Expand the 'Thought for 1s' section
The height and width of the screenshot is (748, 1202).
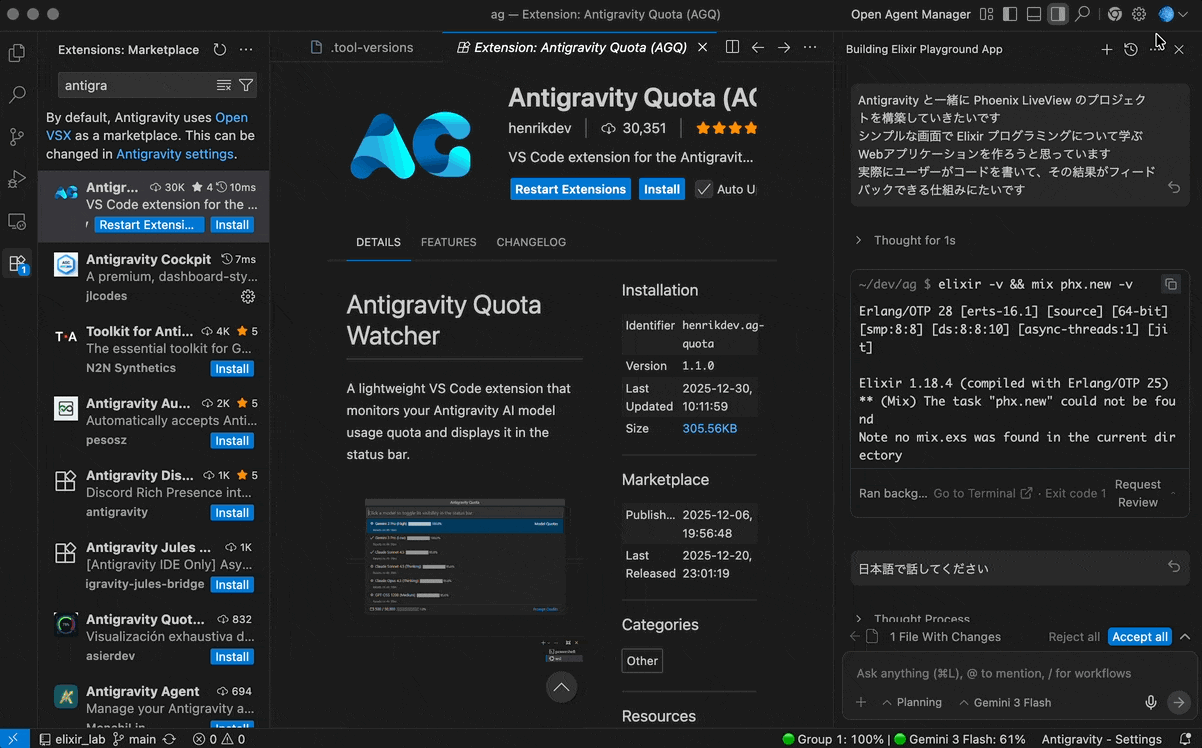coord(906,240)
